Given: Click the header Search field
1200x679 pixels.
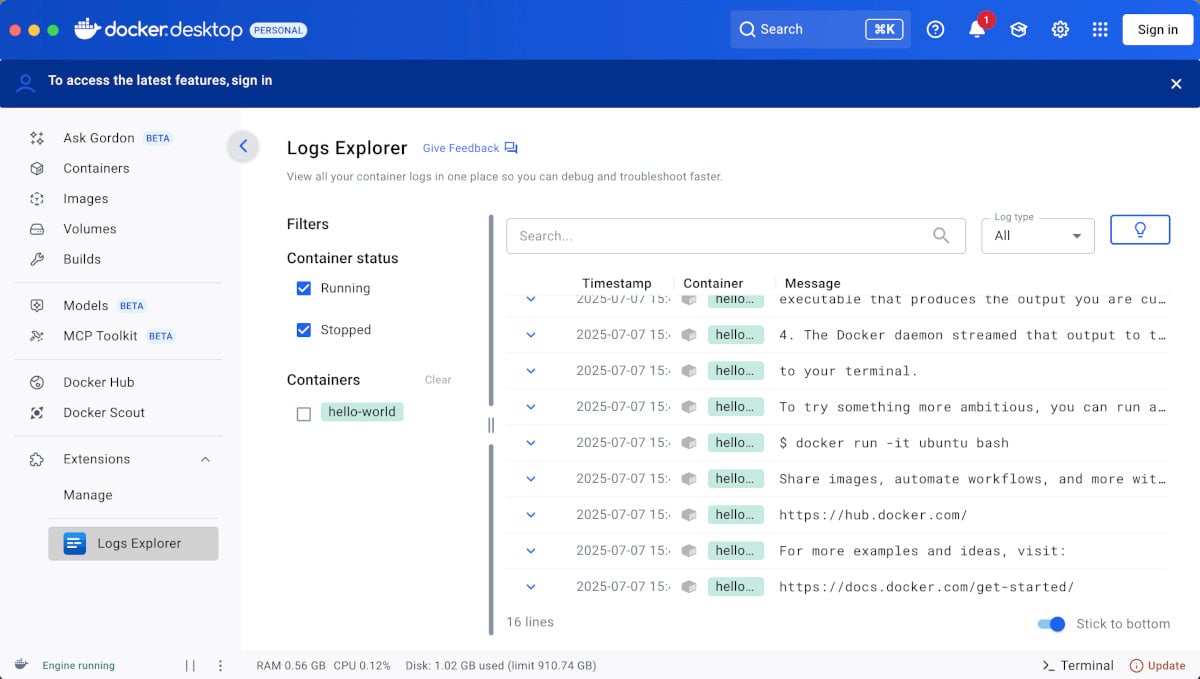Looking at the screenshot, I should [820, 30].
